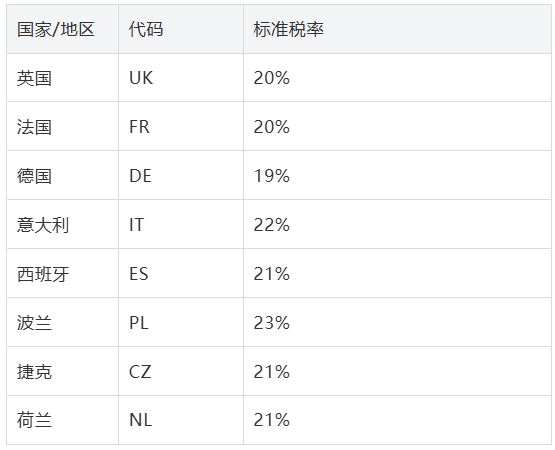Select the 荷兰 country cell
Screen dimensions: 555x450
(x=63, y=420)
